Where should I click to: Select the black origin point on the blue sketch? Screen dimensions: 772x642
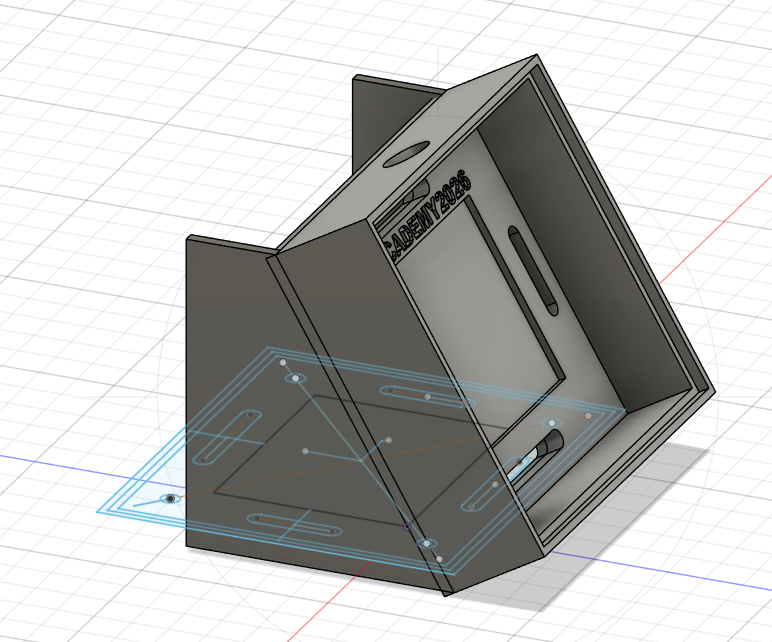coord(170,499)
